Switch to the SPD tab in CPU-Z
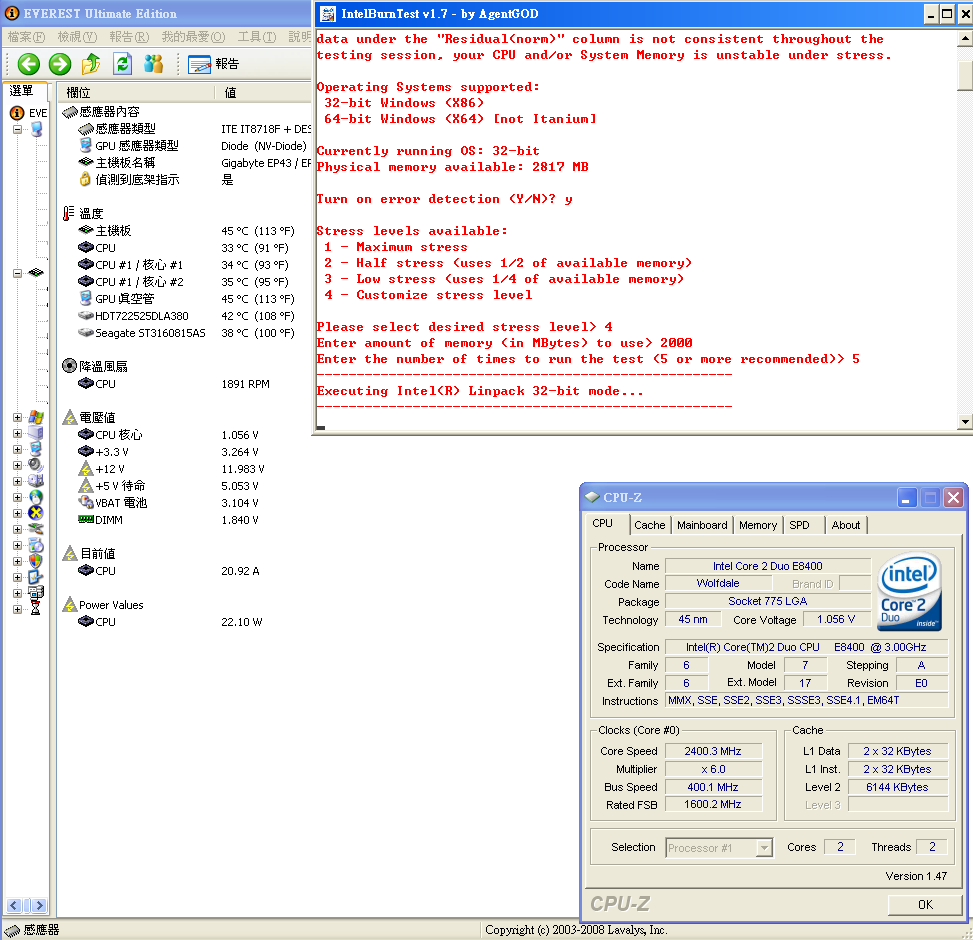 click(x=799, y=525)
